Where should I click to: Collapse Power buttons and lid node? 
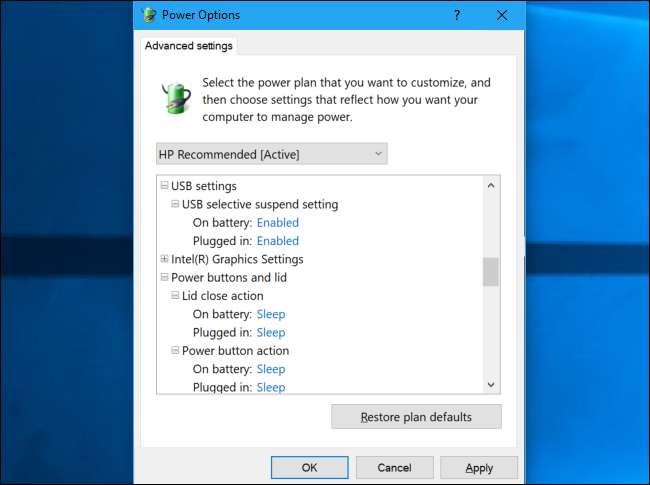pyautogui.click(x=164, y=277)
